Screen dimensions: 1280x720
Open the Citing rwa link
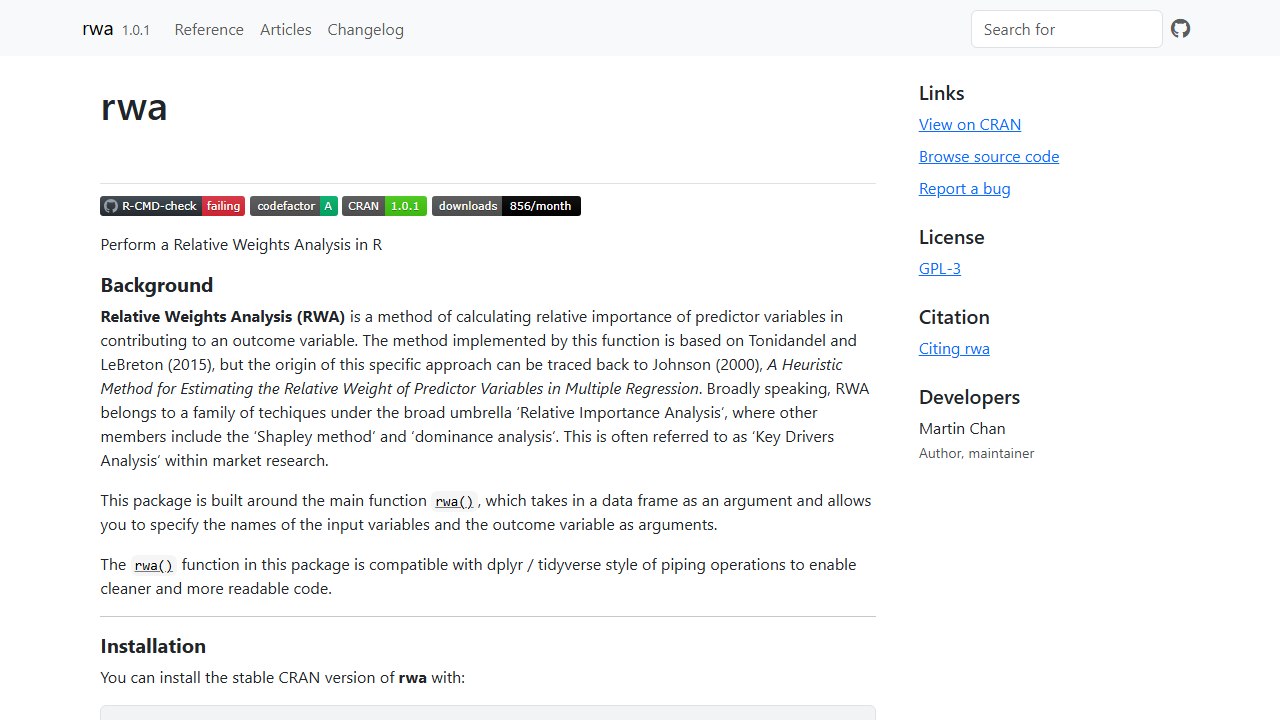tap(954, 348)
